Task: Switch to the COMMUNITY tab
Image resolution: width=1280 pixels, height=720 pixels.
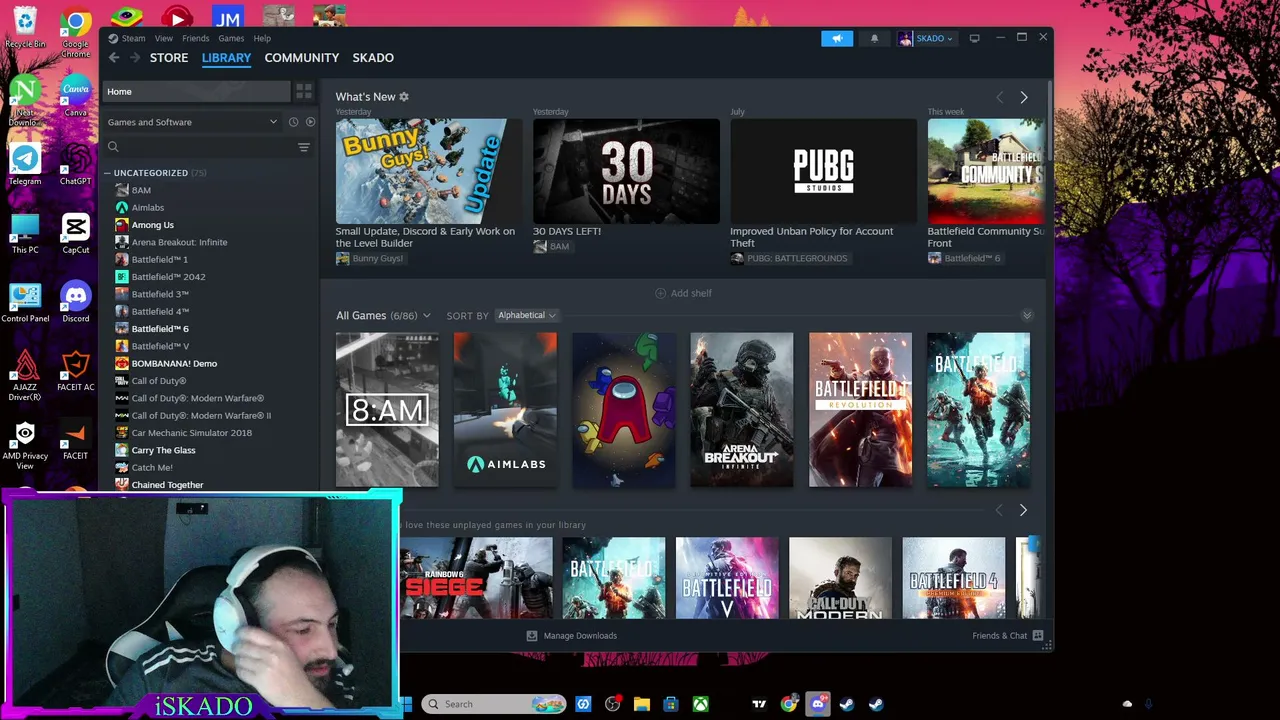Action: tap(302, 58)
